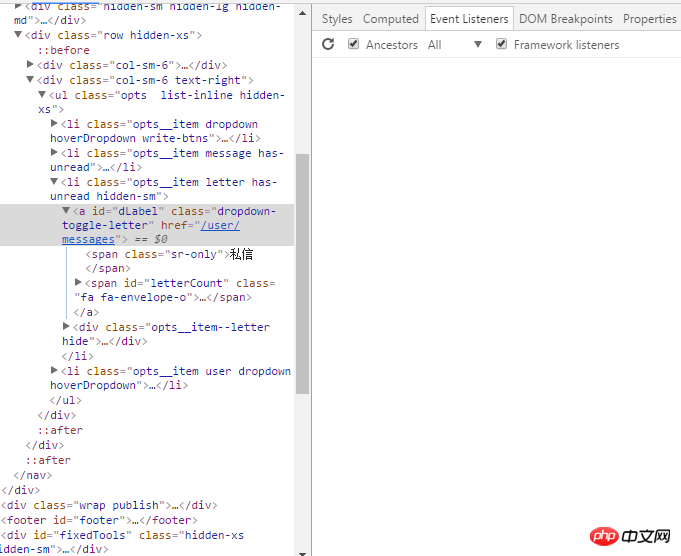Open the Properties tab

click(649, 19)
